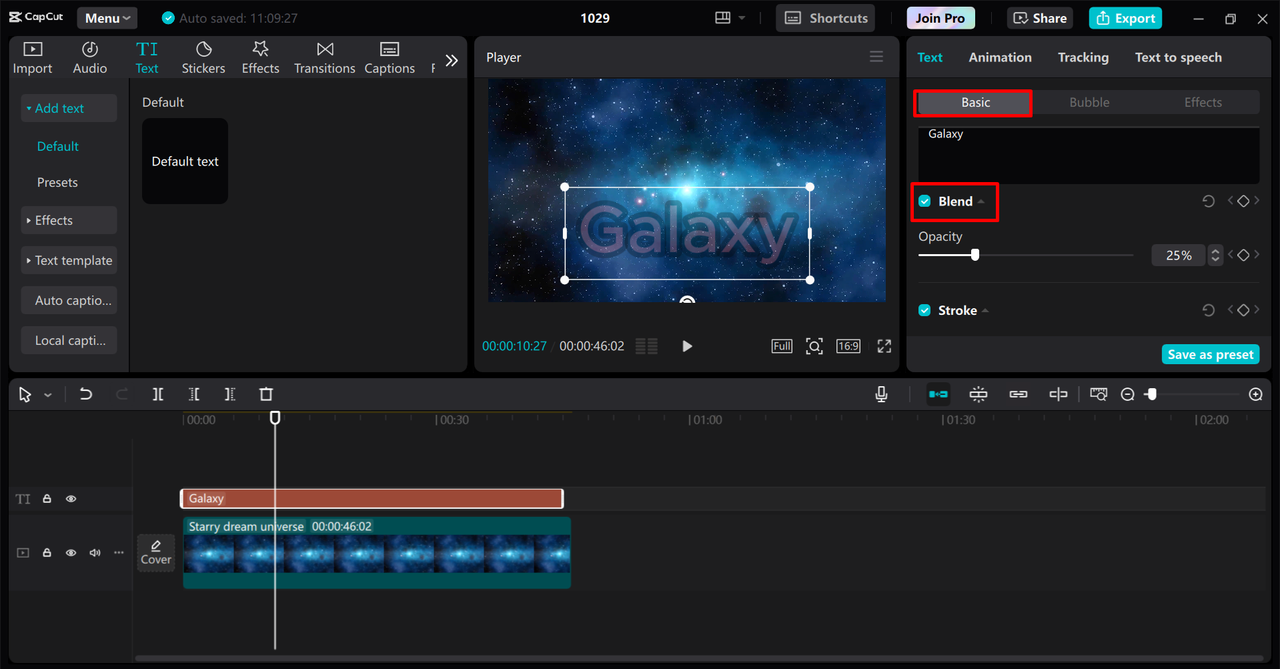The height and width of the screenshot is (669, 1280).
Task: Open the Menu dropdown
Action: click(107, 18)
